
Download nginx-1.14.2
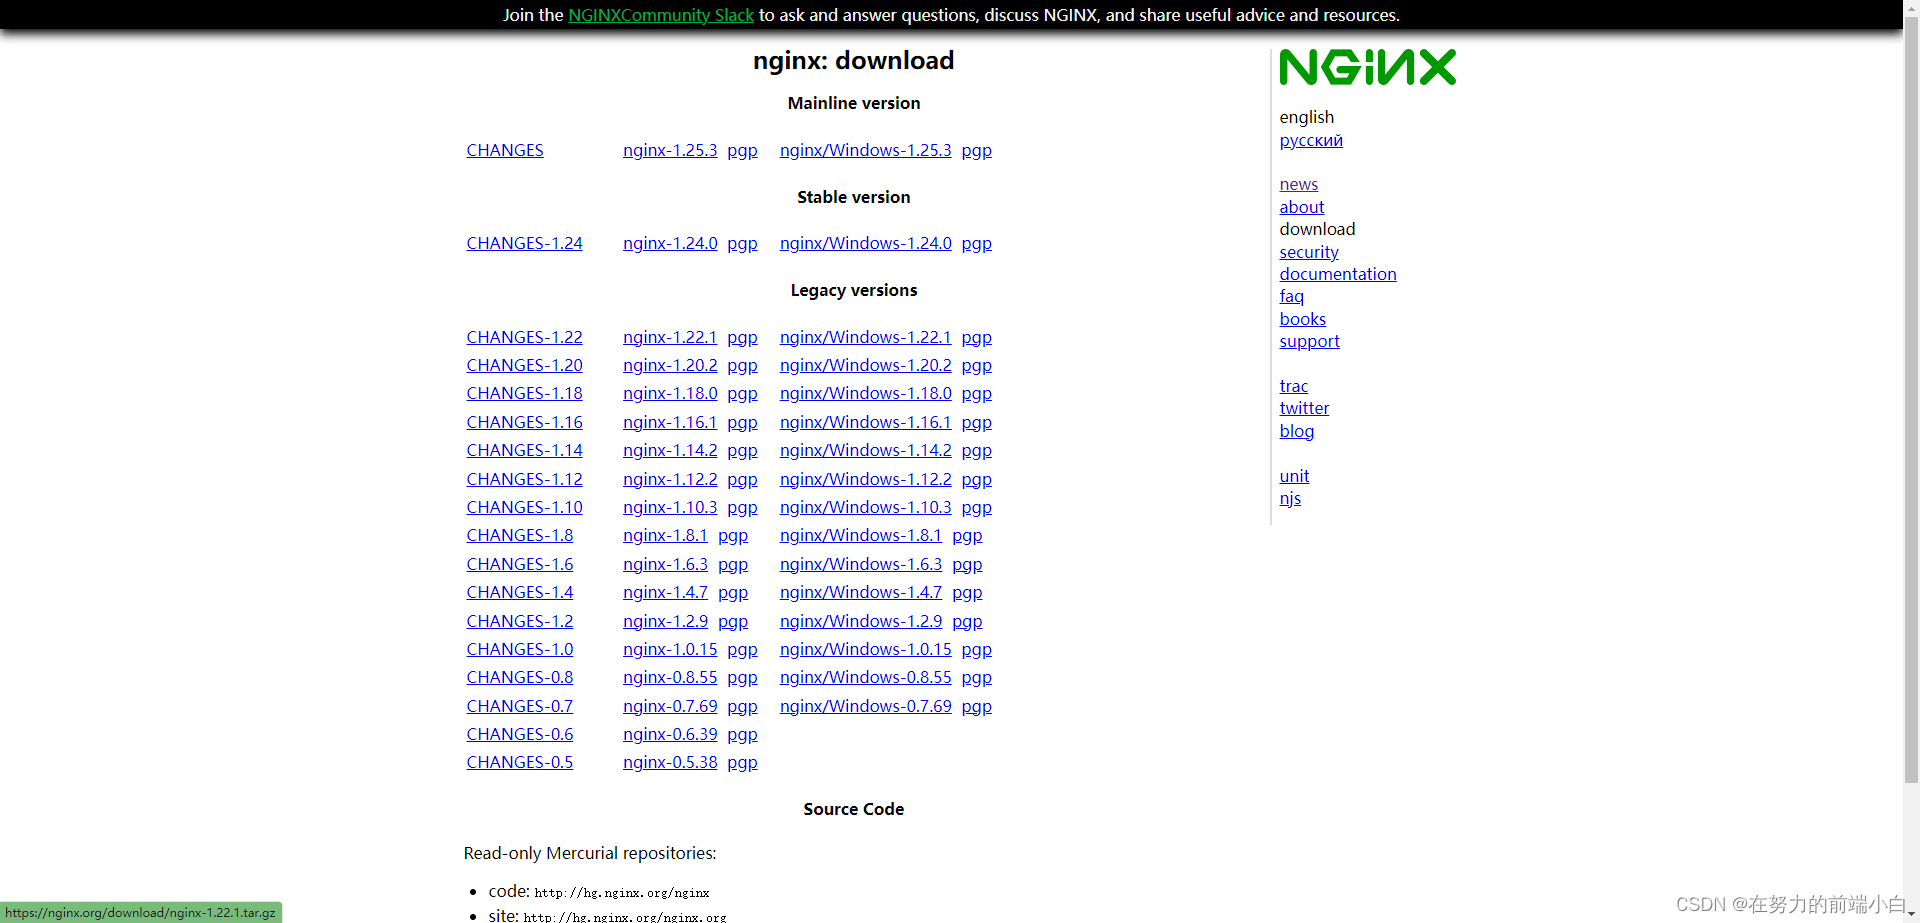tap(670, 450)
